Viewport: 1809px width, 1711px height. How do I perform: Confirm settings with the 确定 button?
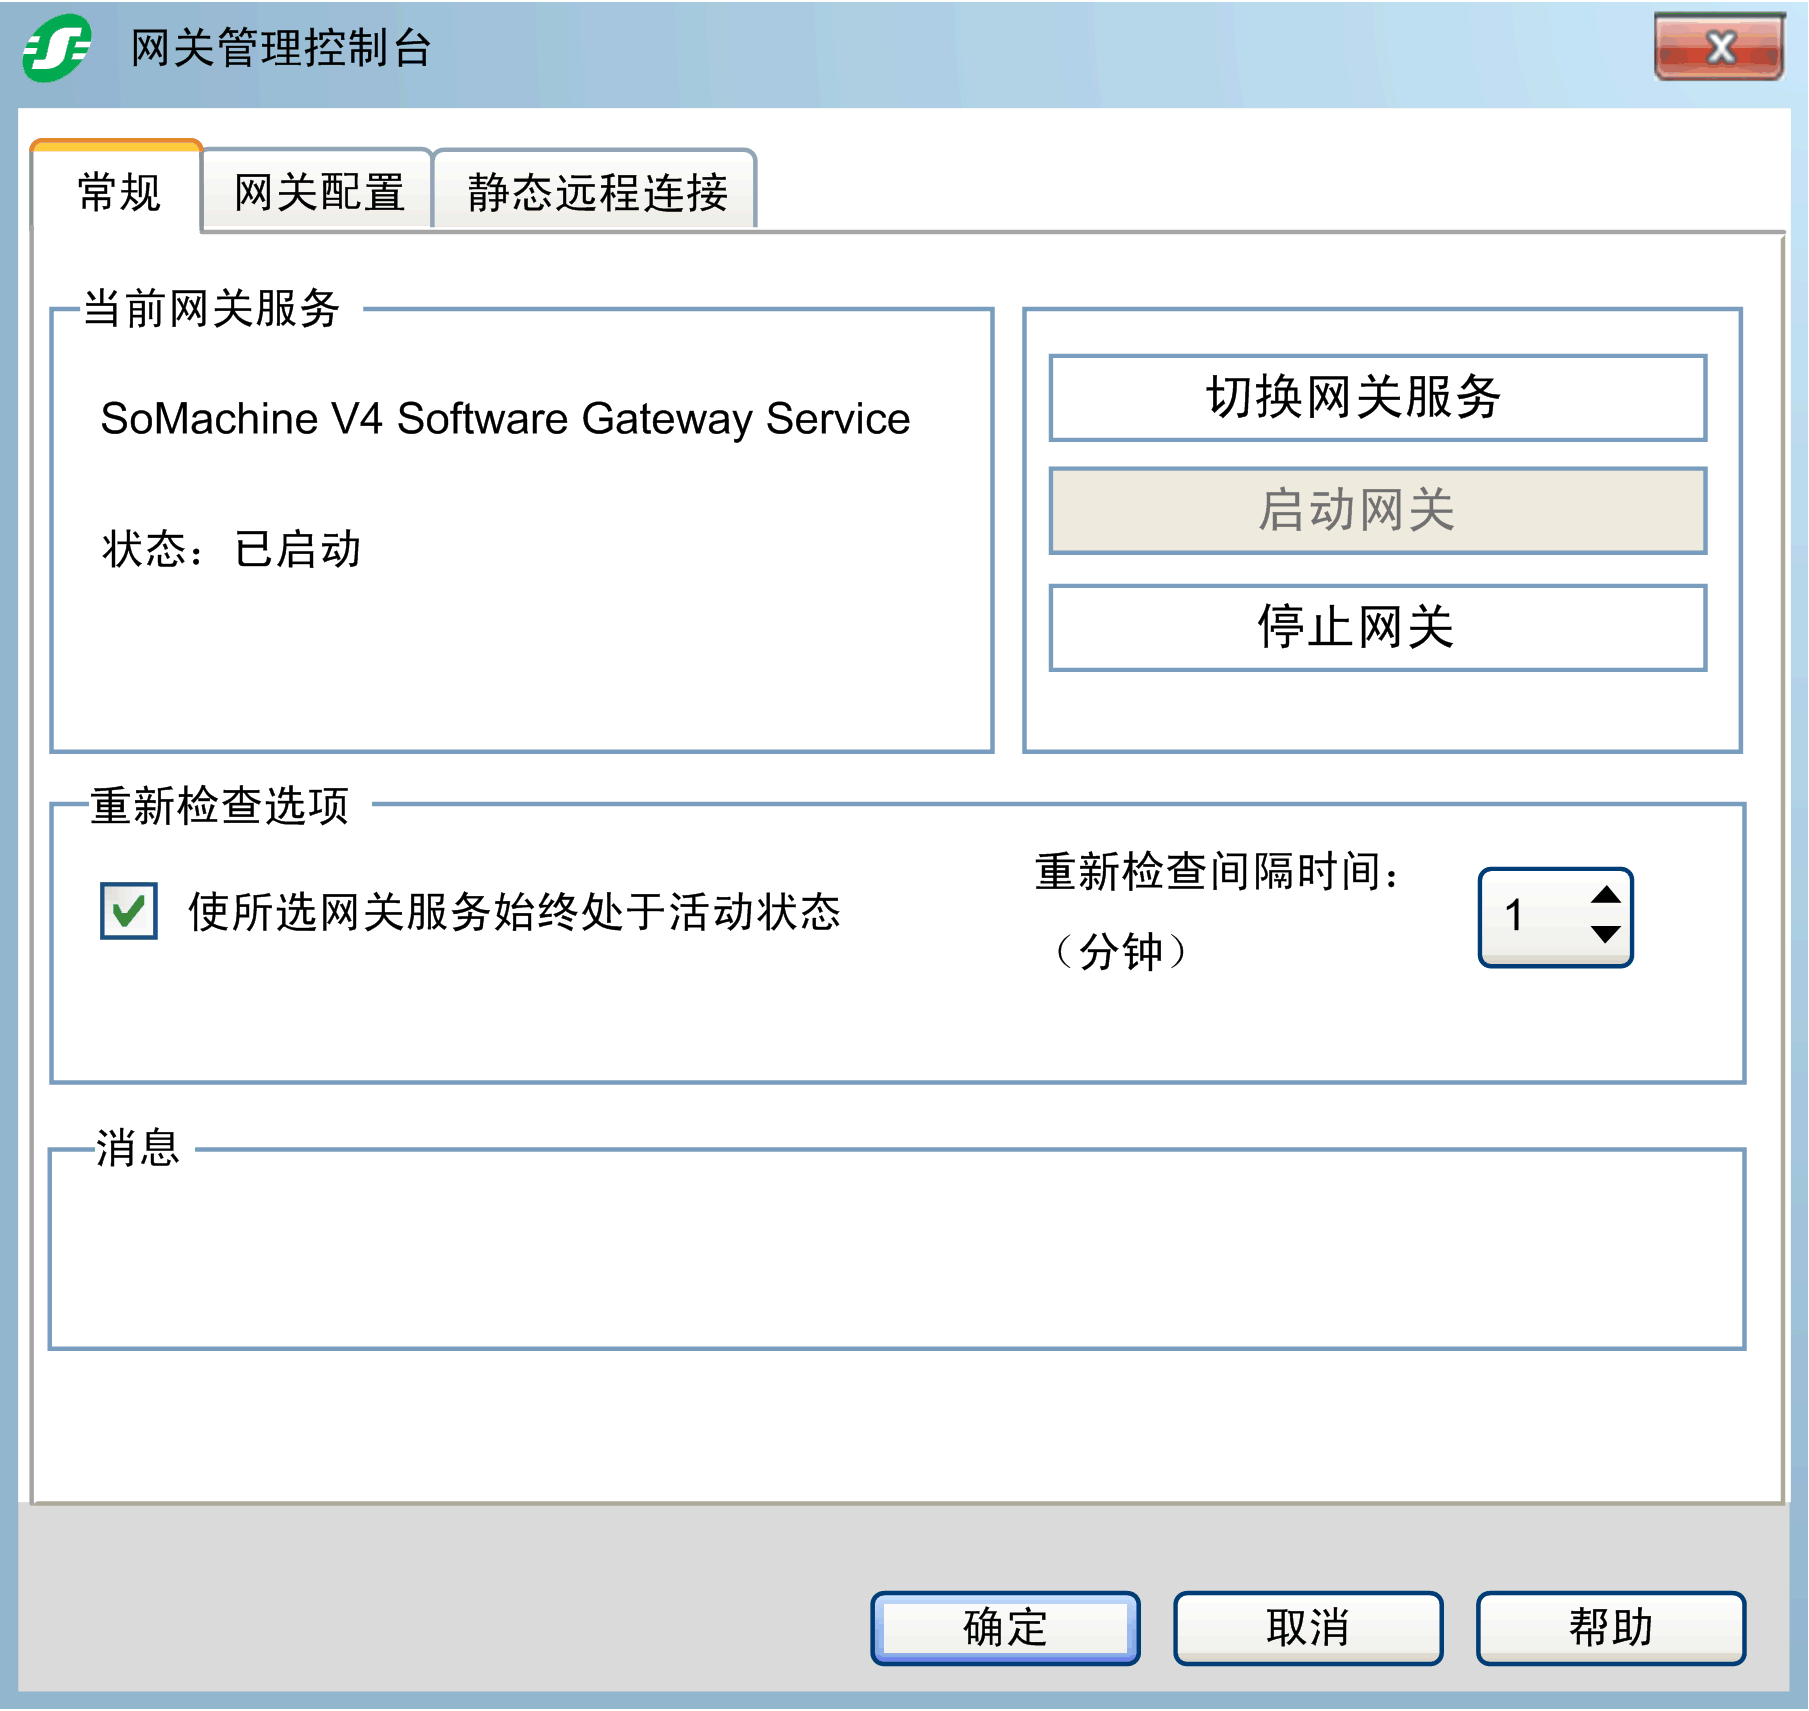1005,1628
